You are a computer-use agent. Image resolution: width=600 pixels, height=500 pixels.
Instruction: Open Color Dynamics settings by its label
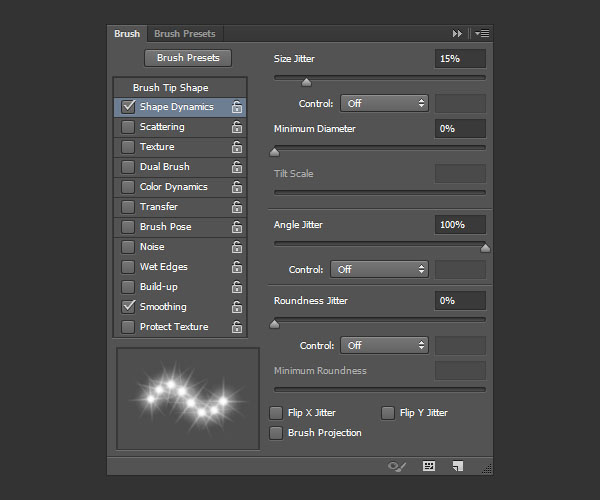click(x=174, y=187)
